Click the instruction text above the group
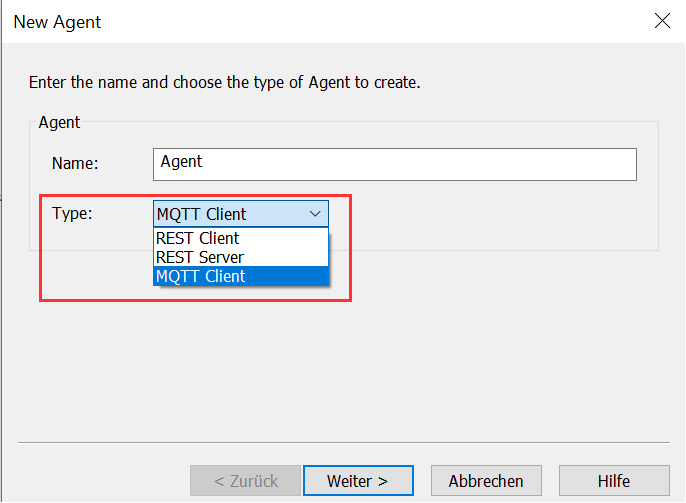The image size is (686, 503). [x=224, y=82]
